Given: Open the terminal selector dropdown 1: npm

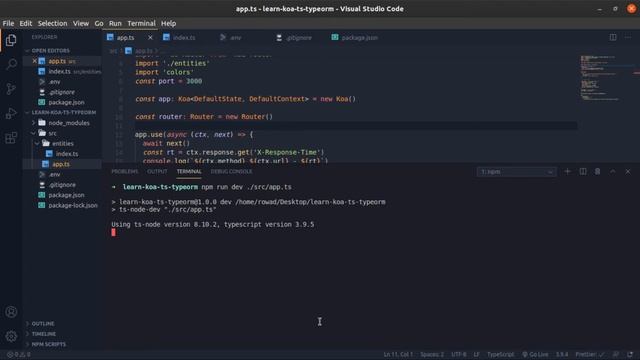Looking at the screenshot, I should (x=516, y=172).
